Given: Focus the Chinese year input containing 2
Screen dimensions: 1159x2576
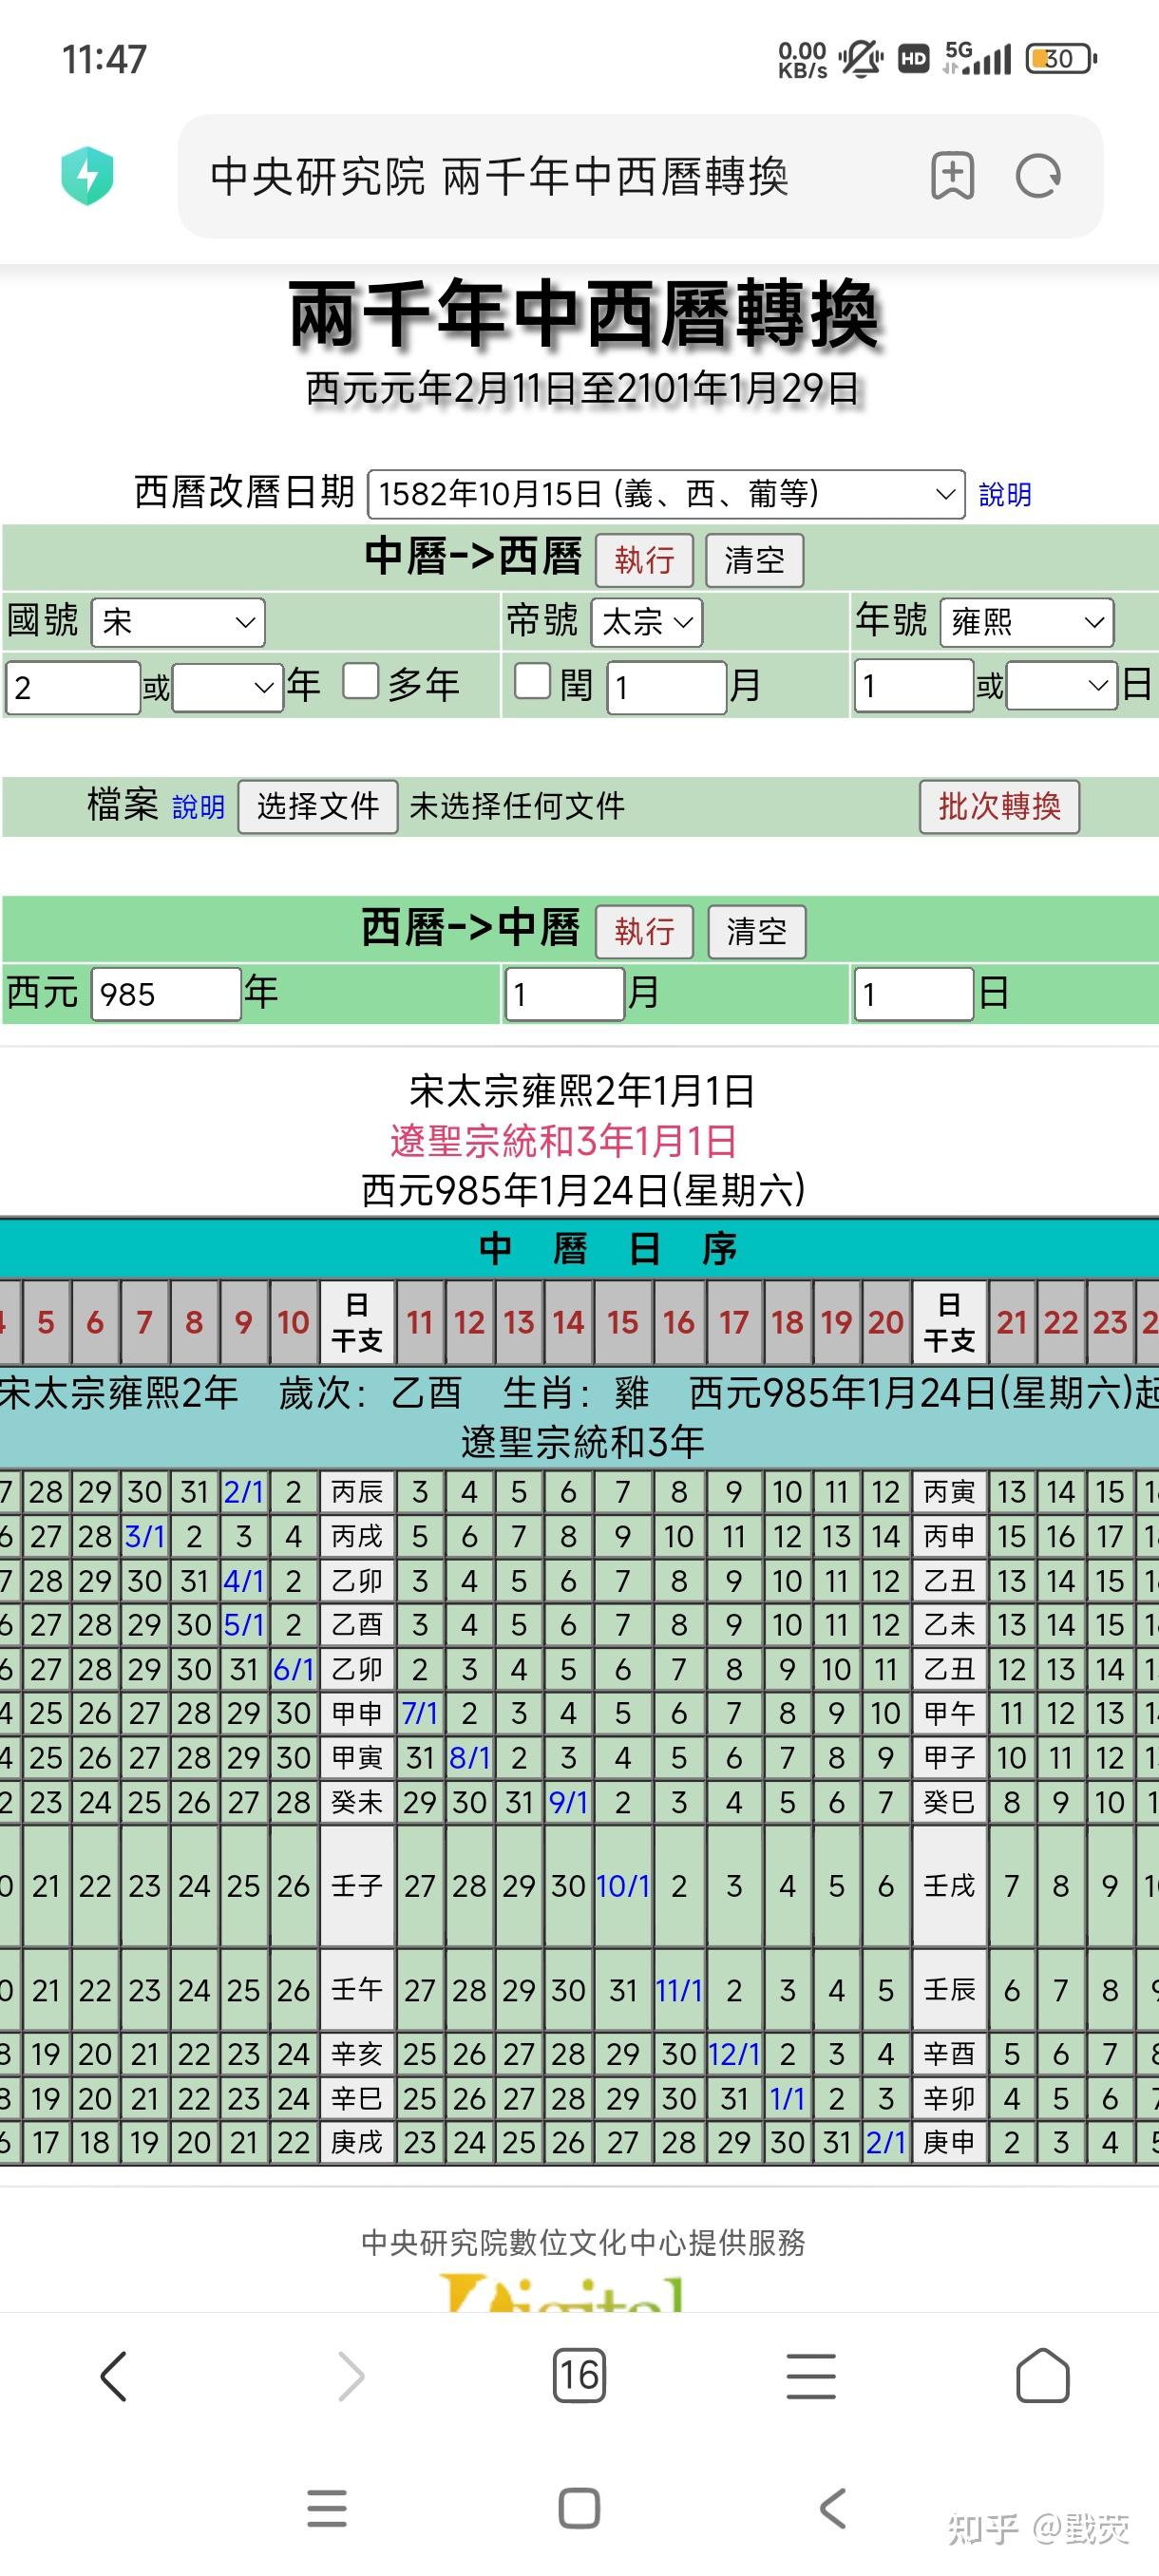Looking at the screenshot, I should click(73, 687).
